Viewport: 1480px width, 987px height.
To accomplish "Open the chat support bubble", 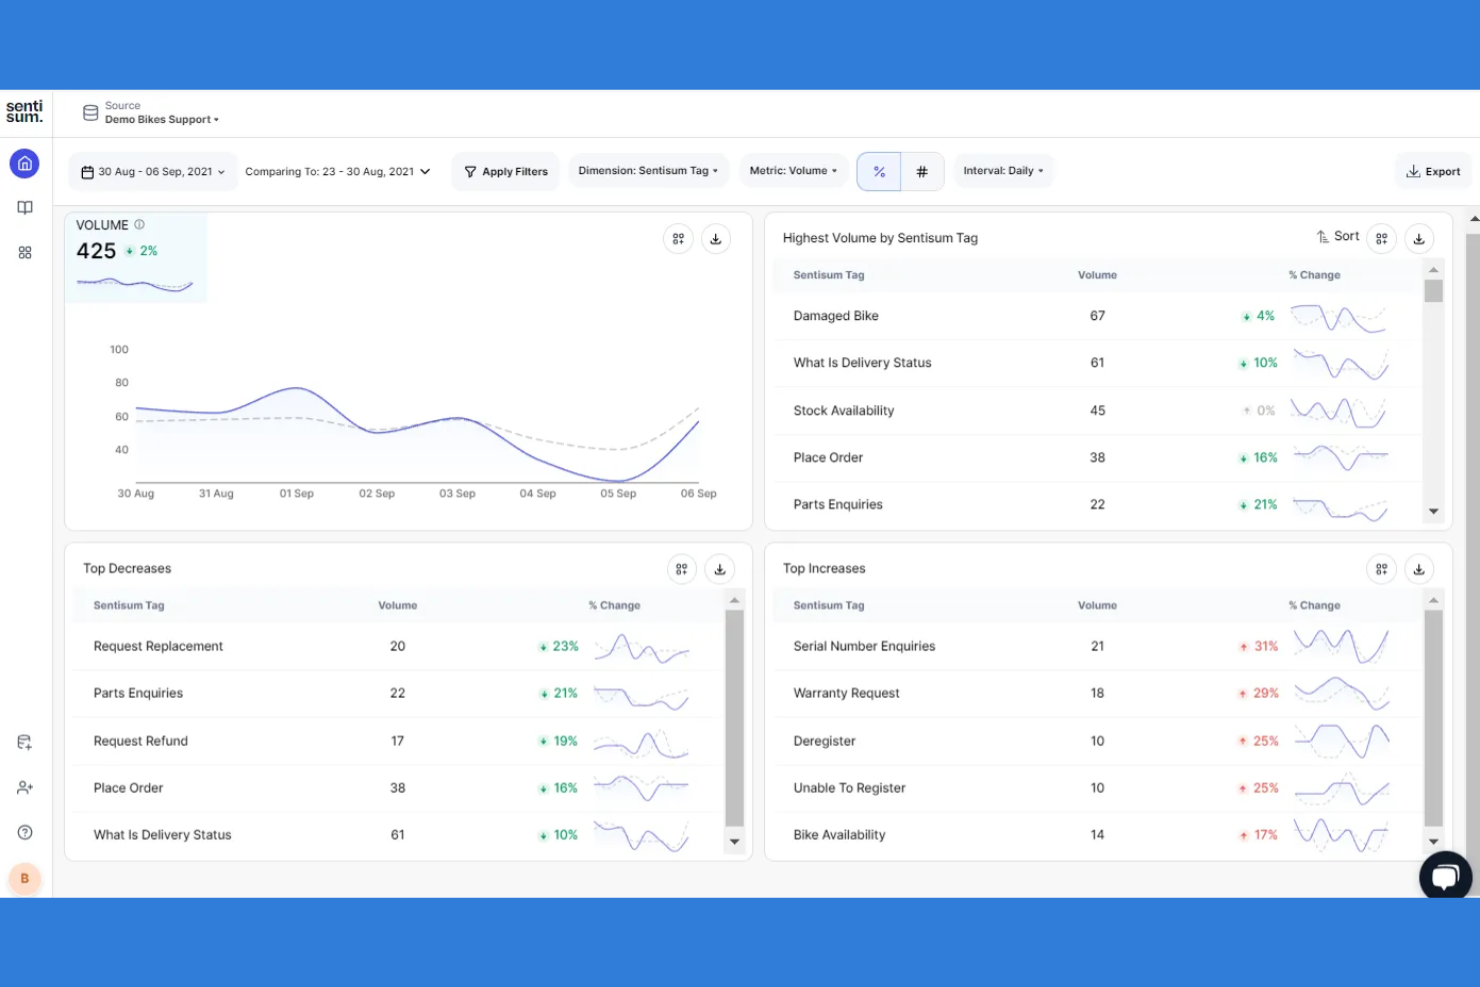I will [1445, 875].
